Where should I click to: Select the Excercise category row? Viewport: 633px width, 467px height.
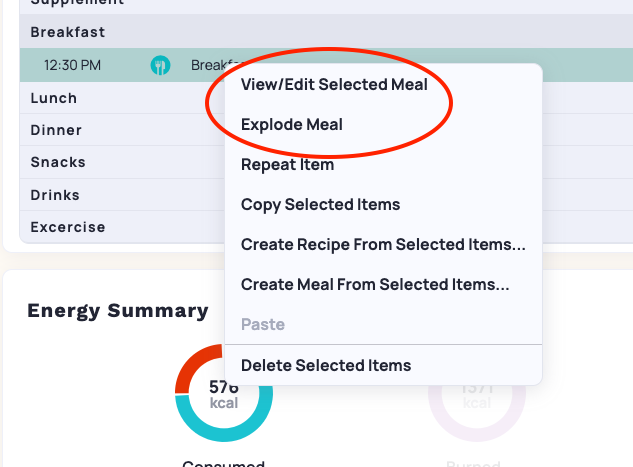point(122,227)
